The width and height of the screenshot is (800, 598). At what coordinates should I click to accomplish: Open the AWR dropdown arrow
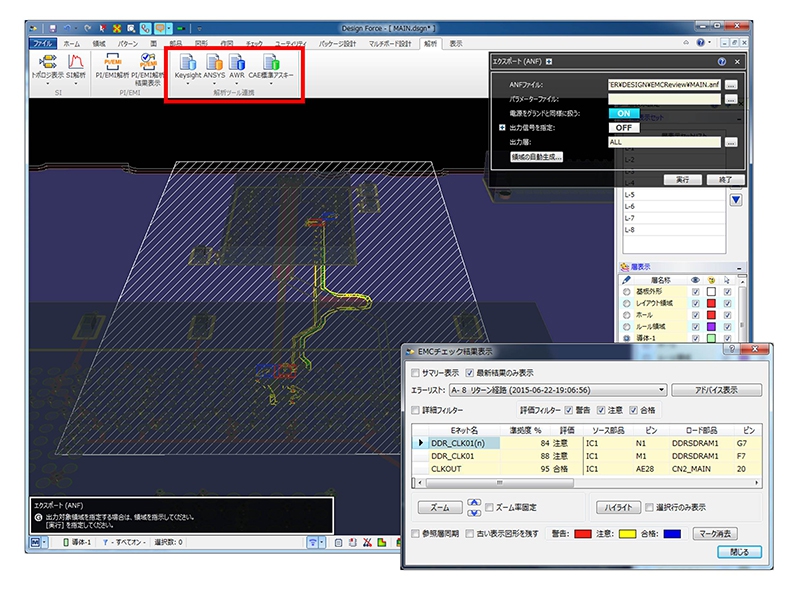coord(237,83)
